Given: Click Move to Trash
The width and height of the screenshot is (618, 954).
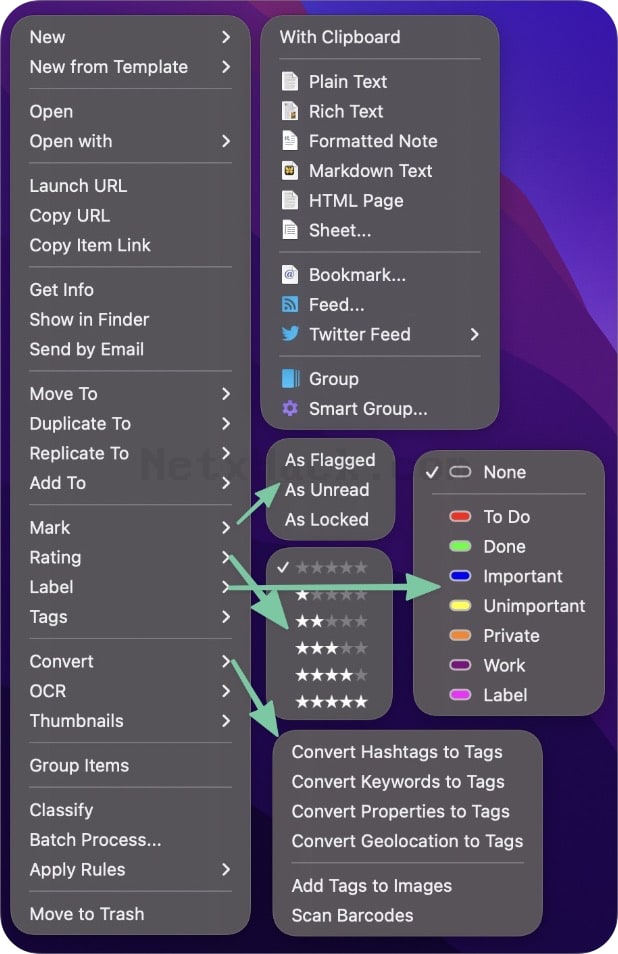Looking at the screenshot, I should pyautogui.click(x=87, y=914).
